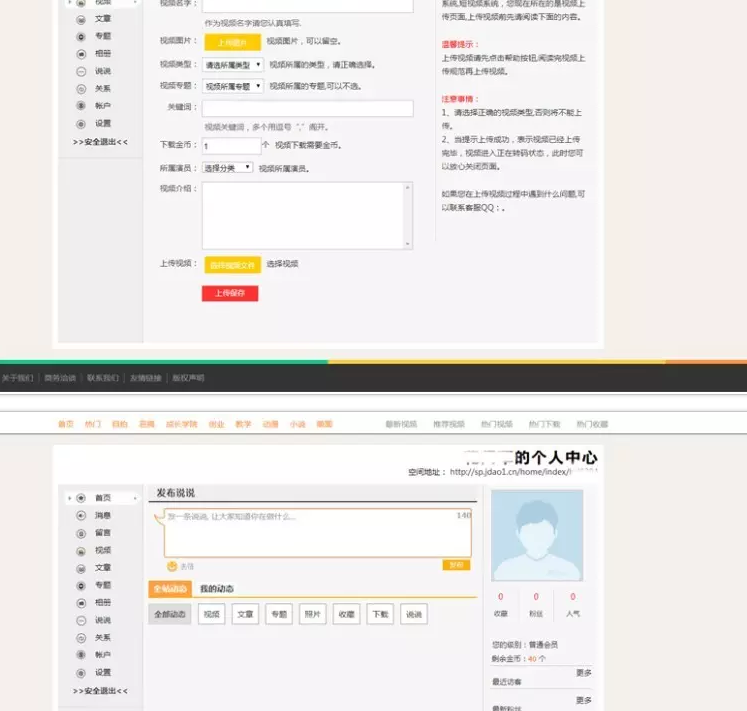
Task: Open the 选择分类 actor category dropdown
Action: tap(227, 168)
